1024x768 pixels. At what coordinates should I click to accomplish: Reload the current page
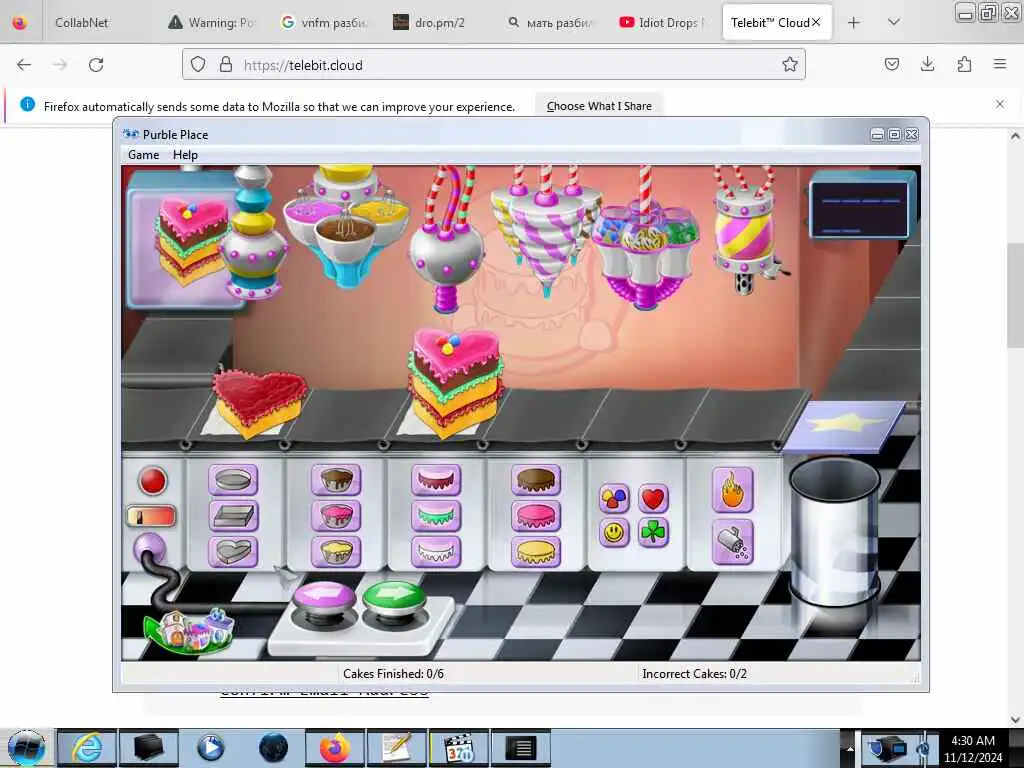pyautogui.click(x=96, y=65)
